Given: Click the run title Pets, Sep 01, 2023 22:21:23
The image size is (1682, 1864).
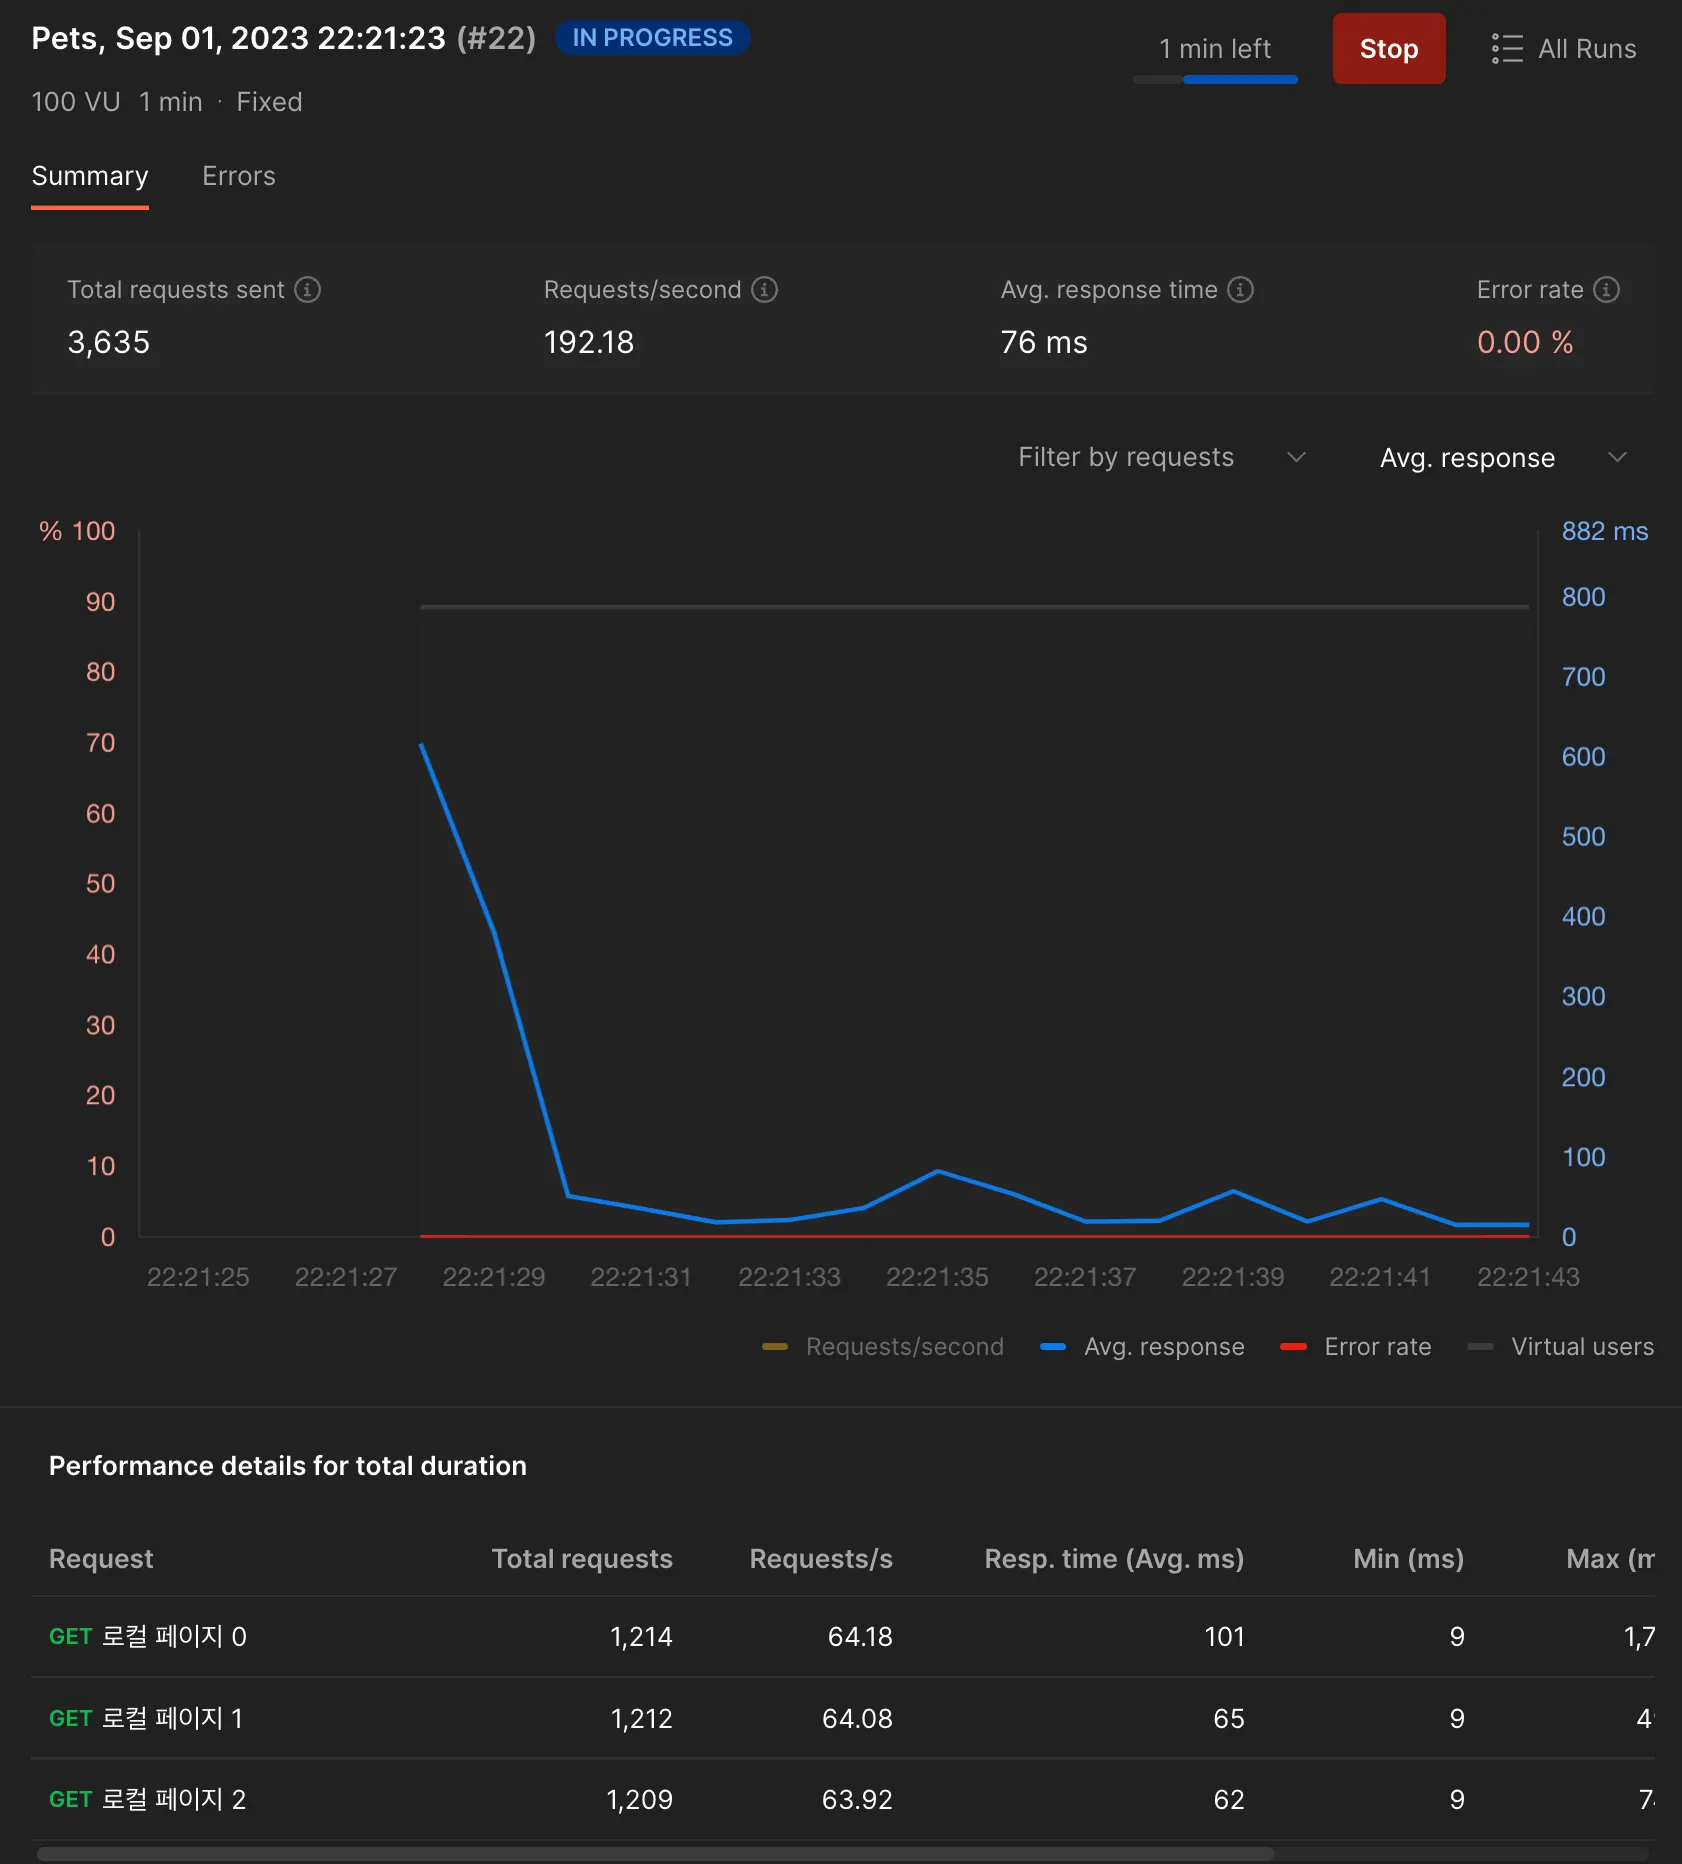Looking at the screenshot, I should (x=238, y=38).
